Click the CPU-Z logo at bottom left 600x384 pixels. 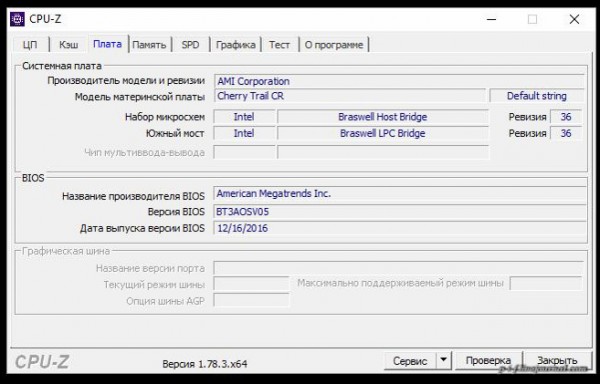click(x=42, y=361)
